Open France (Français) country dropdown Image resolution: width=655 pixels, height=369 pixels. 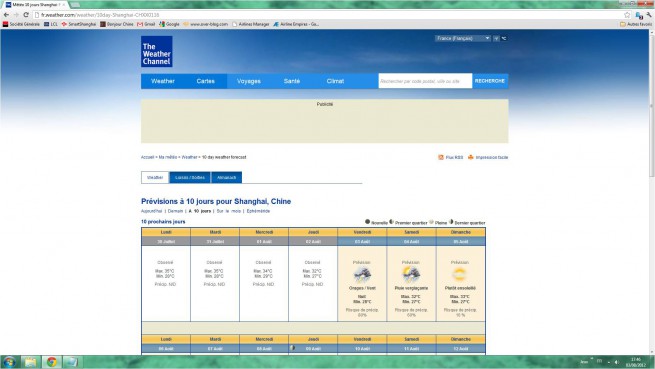(462, 38)
